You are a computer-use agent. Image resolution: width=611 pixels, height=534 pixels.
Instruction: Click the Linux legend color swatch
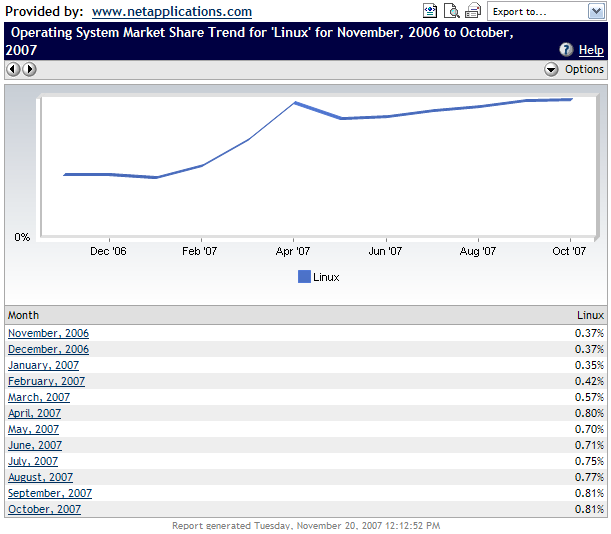304,277
